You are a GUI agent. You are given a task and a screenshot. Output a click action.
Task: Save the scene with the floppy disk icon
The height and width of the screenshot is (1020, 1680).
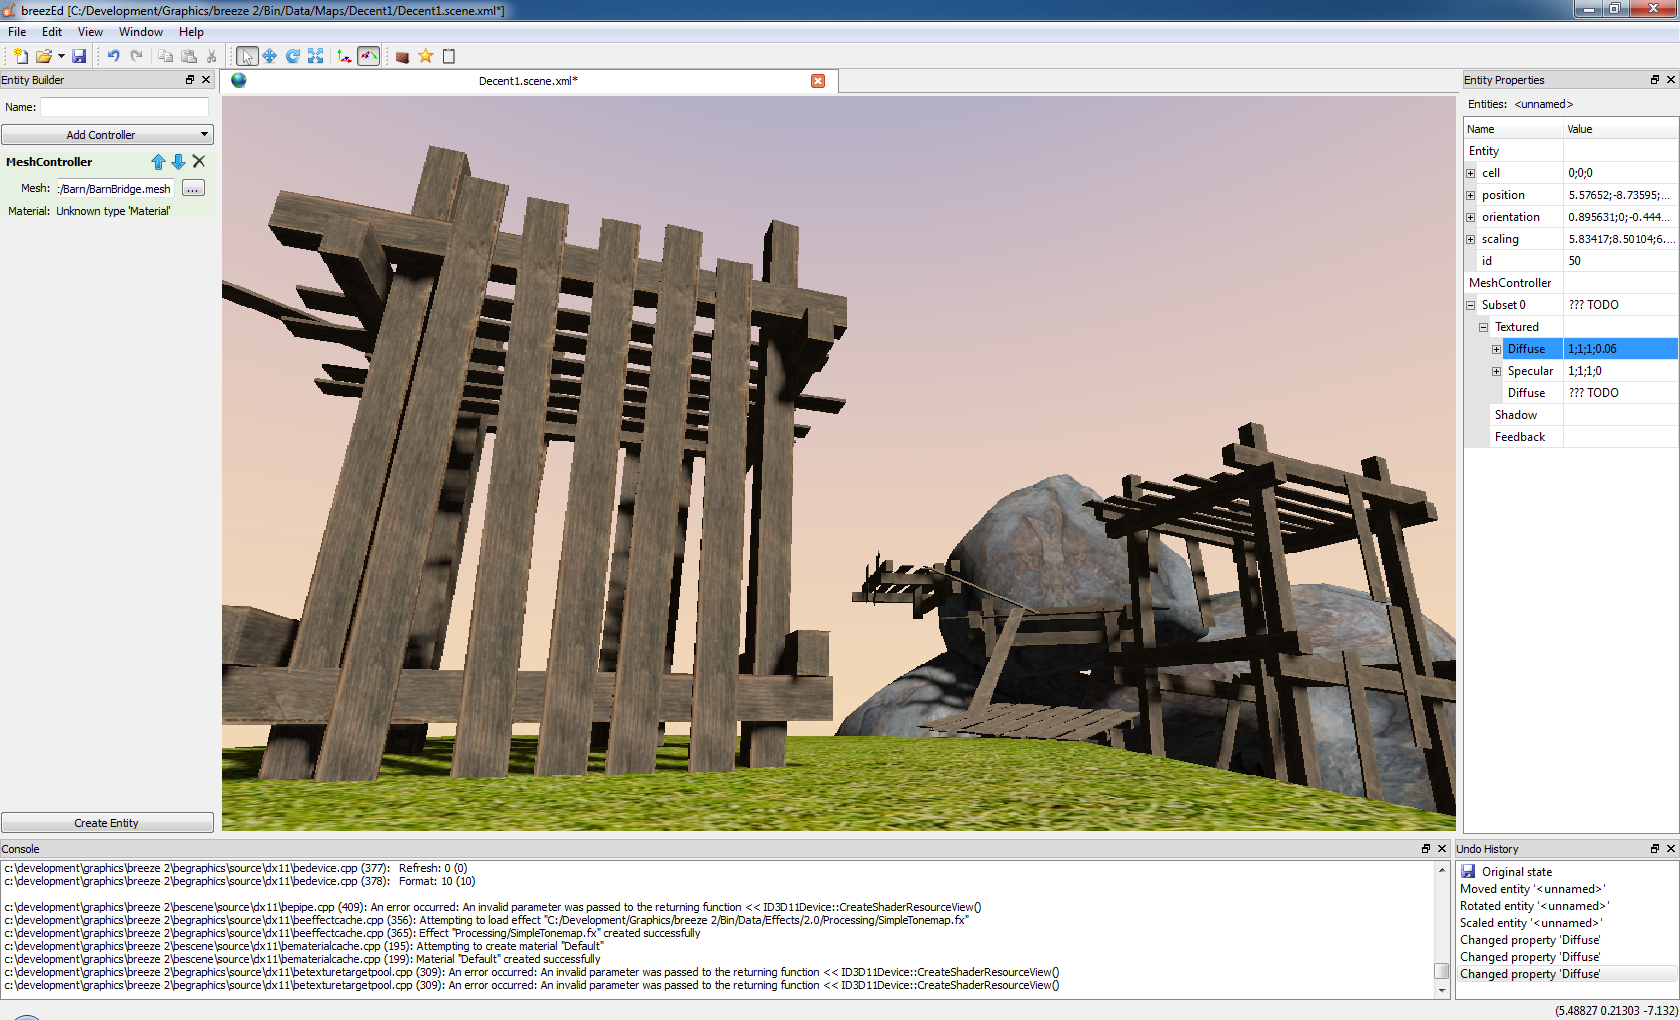click(x=79, y=56)
